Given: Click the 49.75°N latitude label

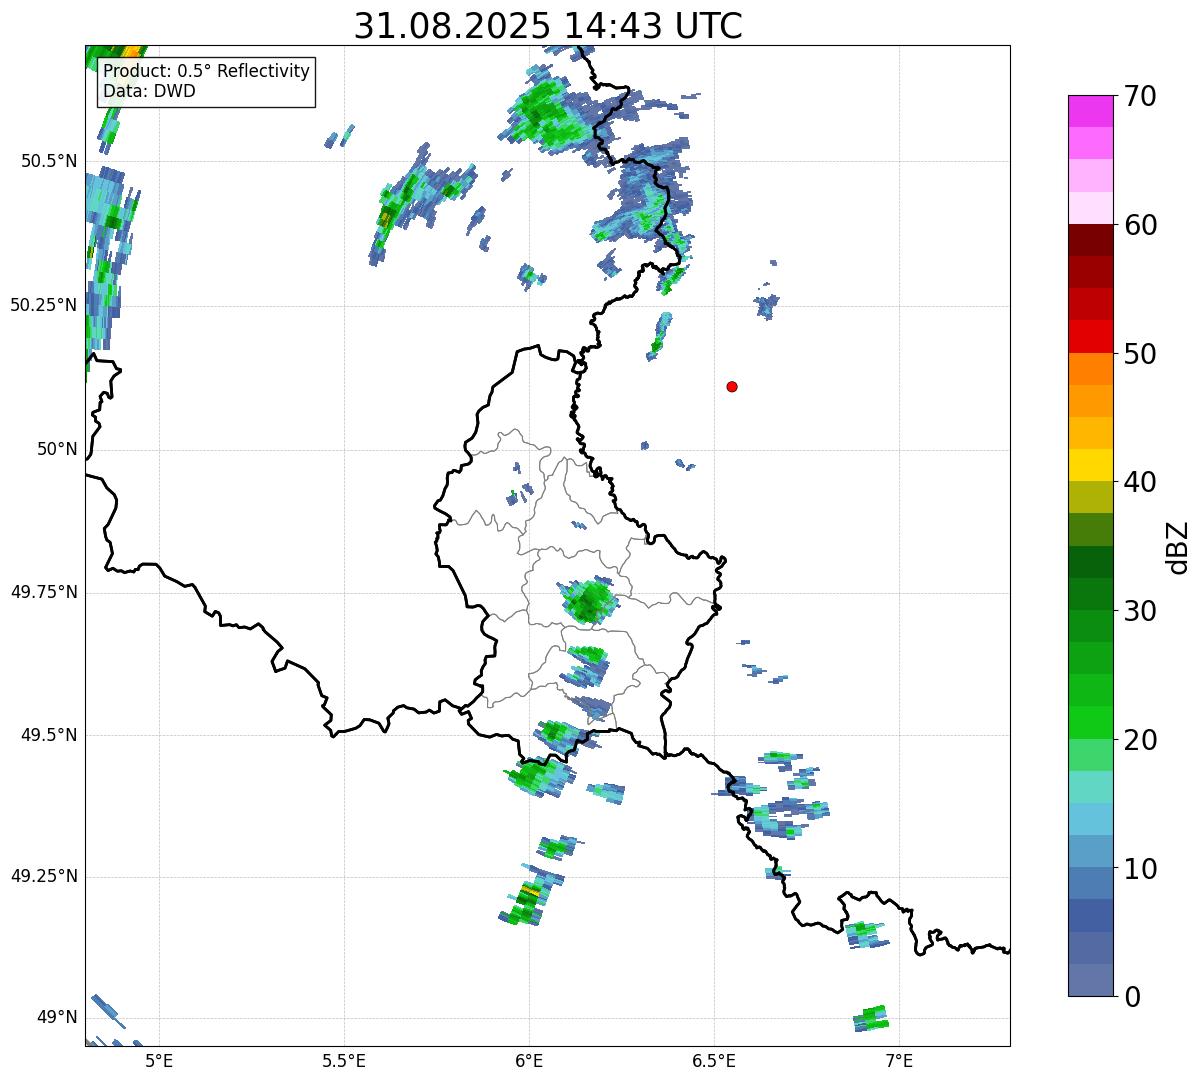Looking at the screenshot, I should 43,592.
